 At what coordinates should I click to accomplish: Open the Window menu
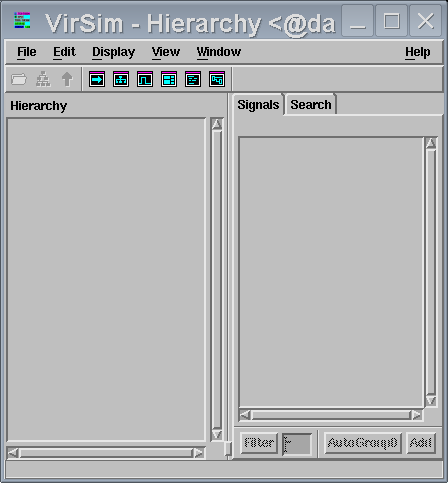[x=219, y=52]
